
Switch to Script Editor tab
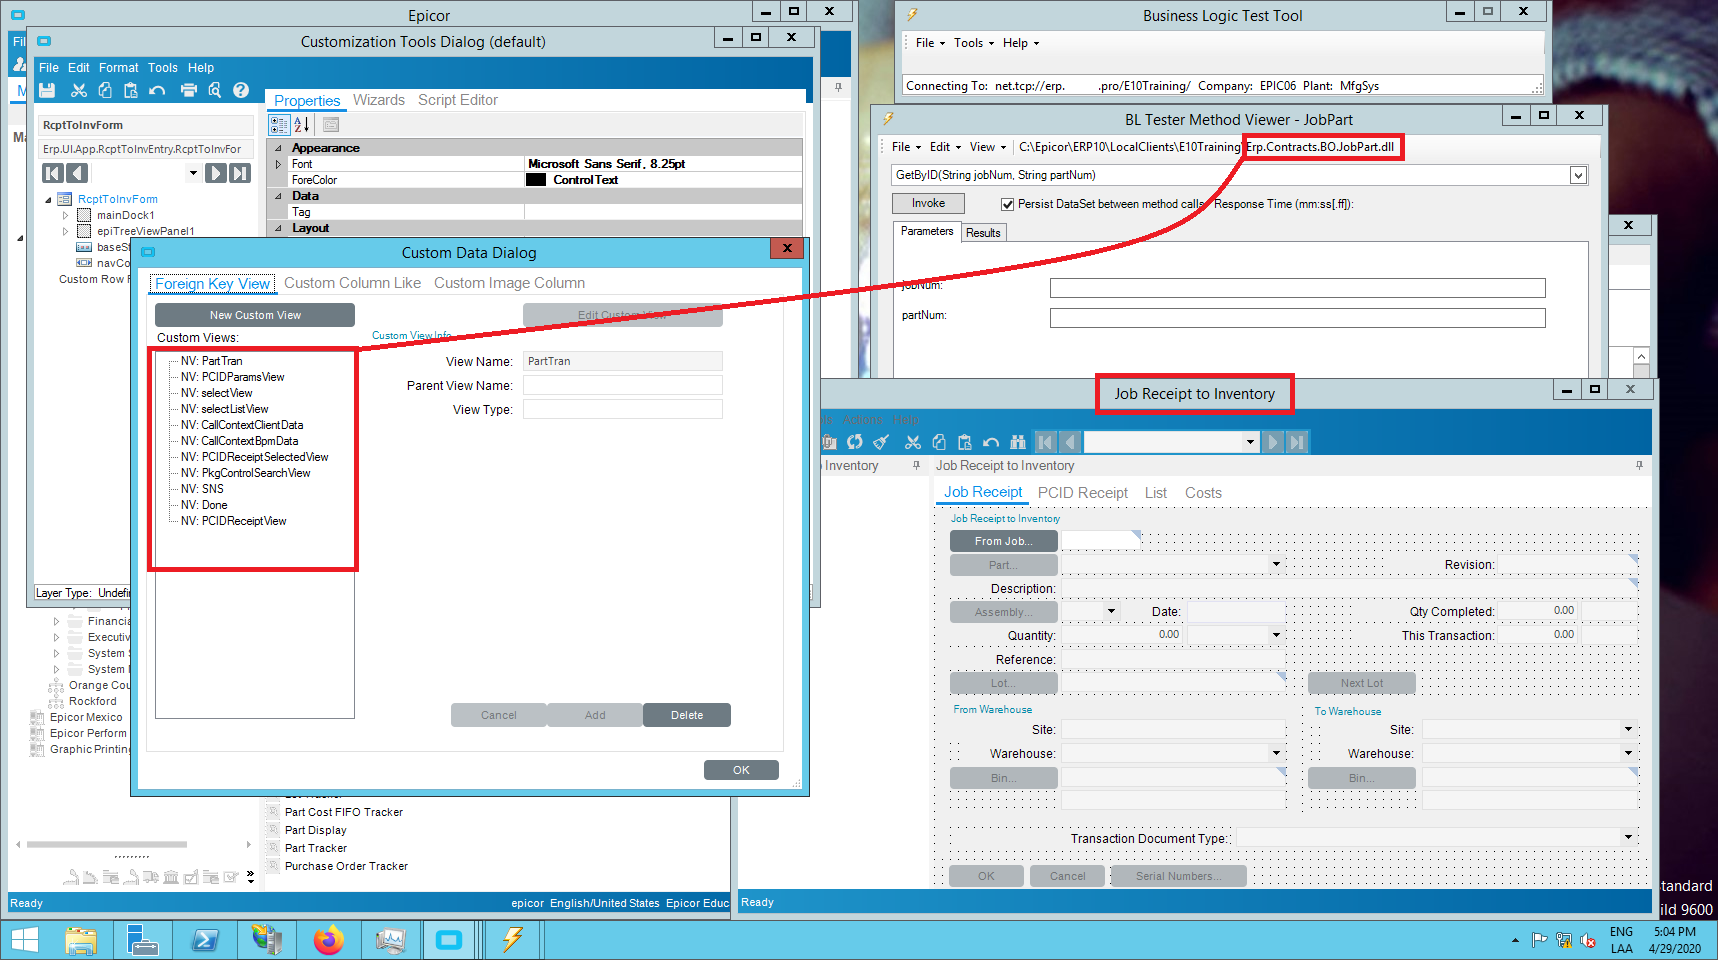(x=458, y=100)
